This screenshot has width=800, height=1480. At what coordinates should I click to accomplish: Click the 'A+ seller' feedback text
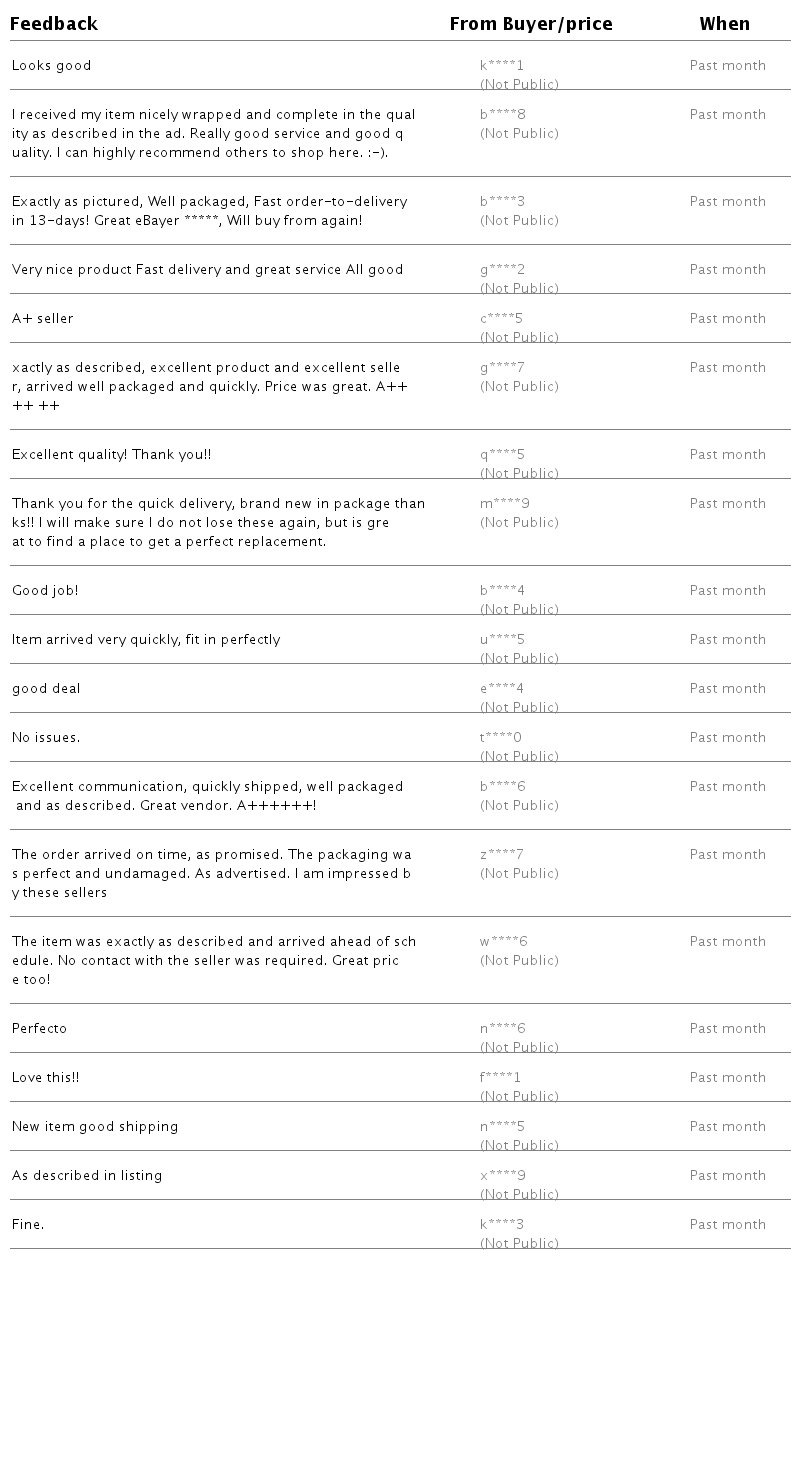click(x=43, y=319)
